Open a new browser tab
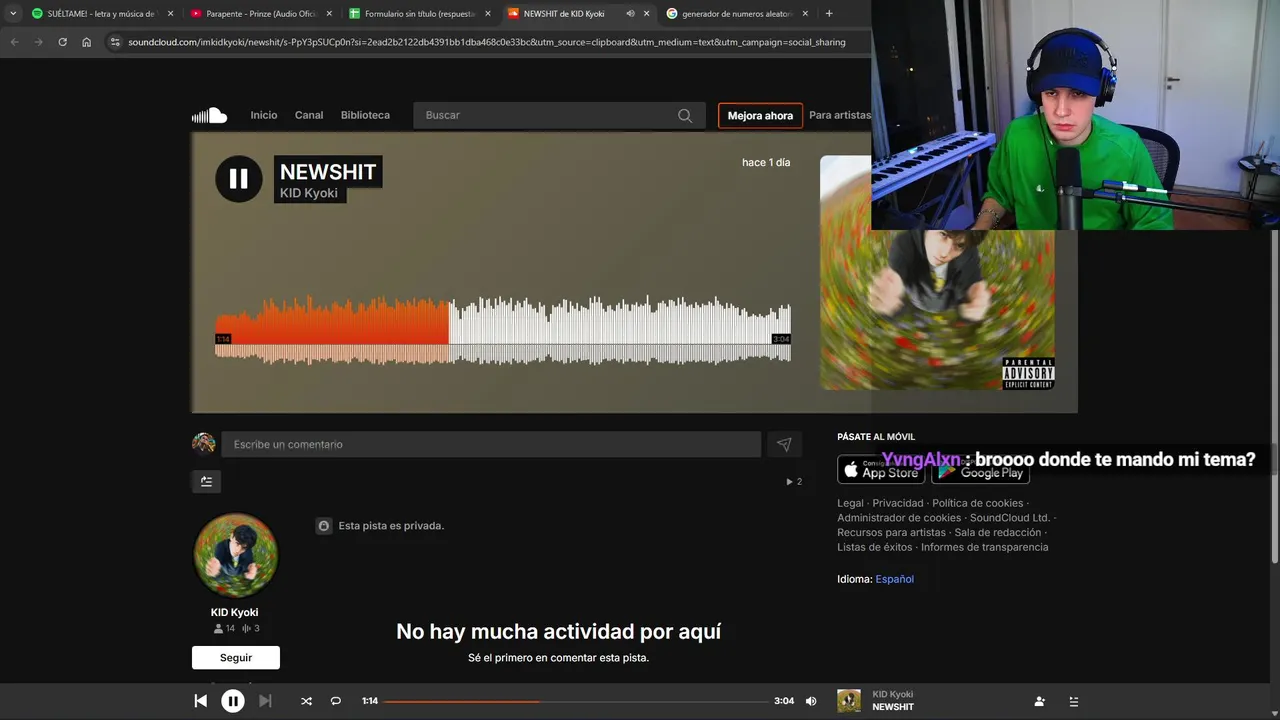The height and width of the screenshot is (720, 1280). pyautogui.click(x=829, y=13)
